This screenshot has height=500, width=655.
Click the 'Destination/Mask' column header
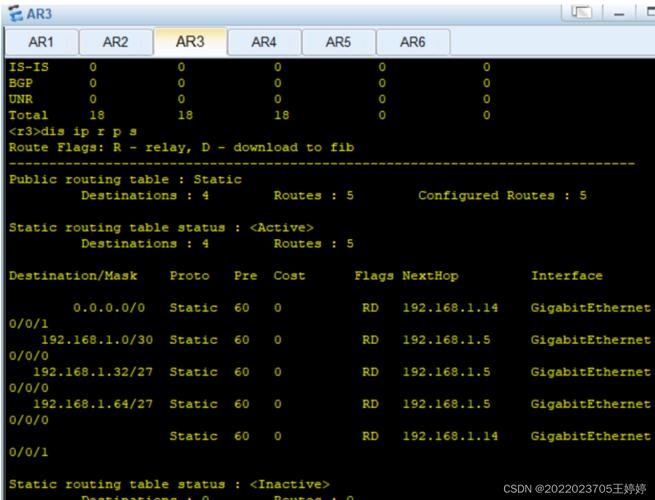(73, 276)
